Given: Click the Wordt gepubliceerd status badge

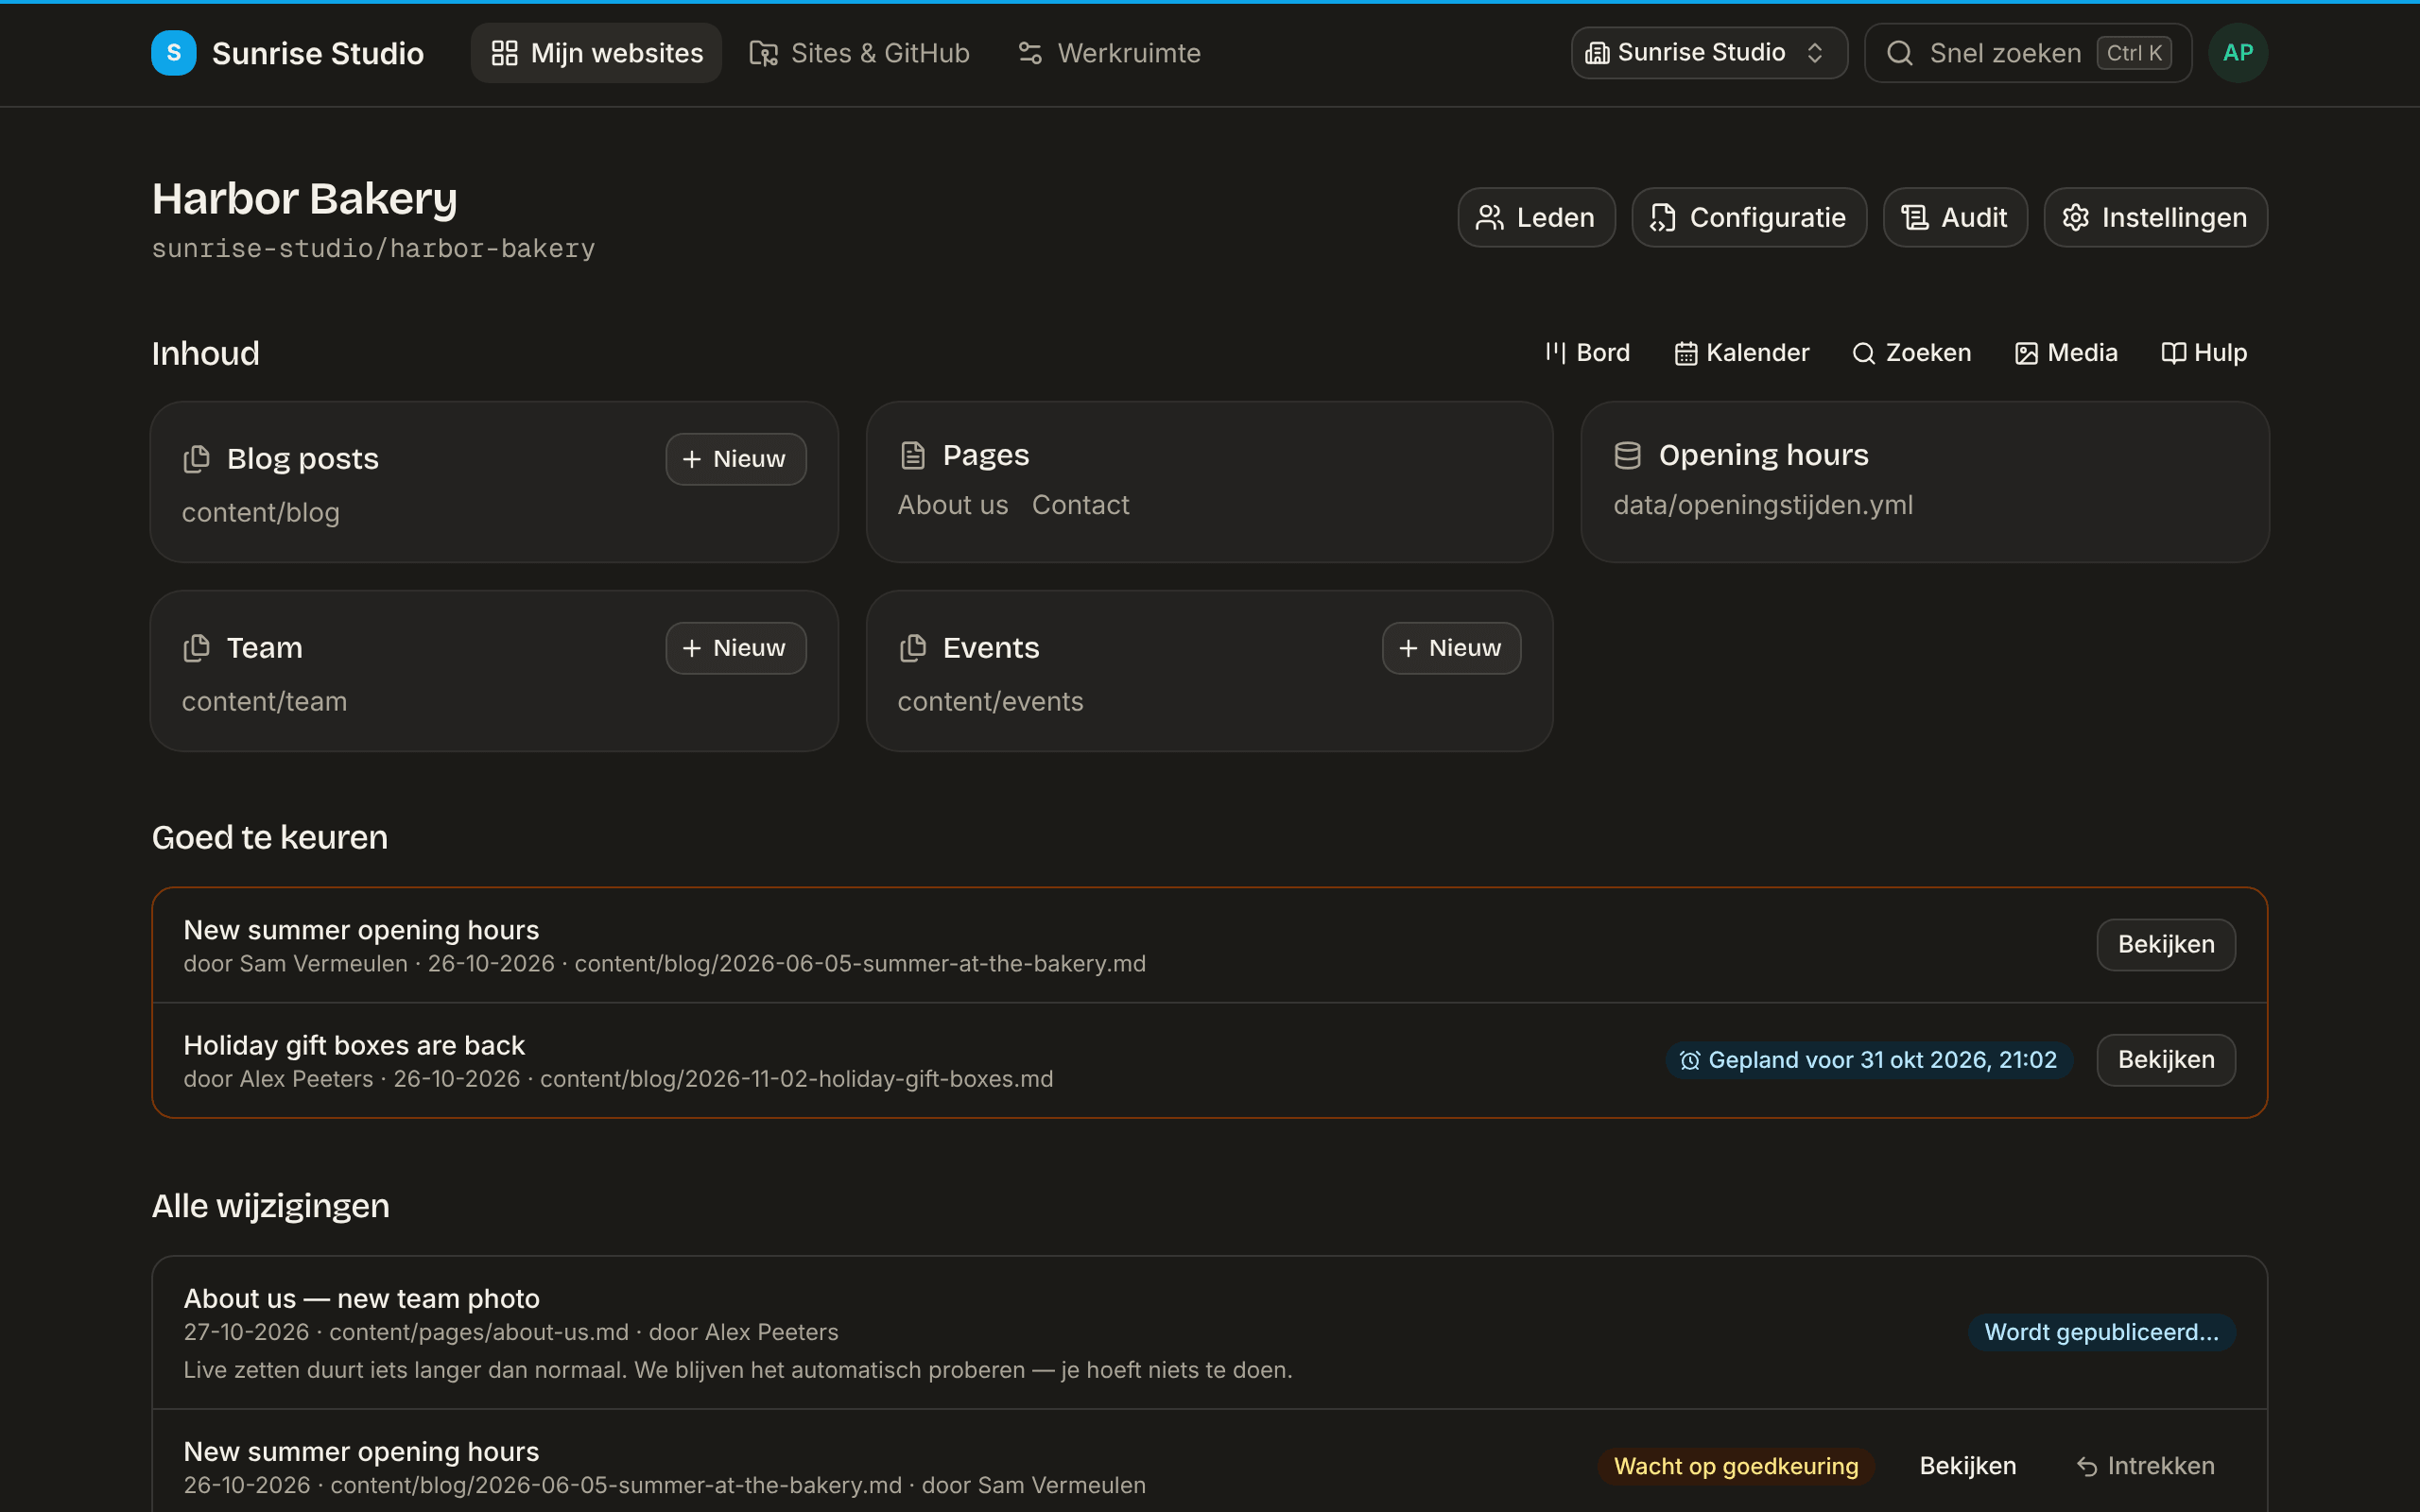Looking at the screenshot, I should click(2101, 1332).
